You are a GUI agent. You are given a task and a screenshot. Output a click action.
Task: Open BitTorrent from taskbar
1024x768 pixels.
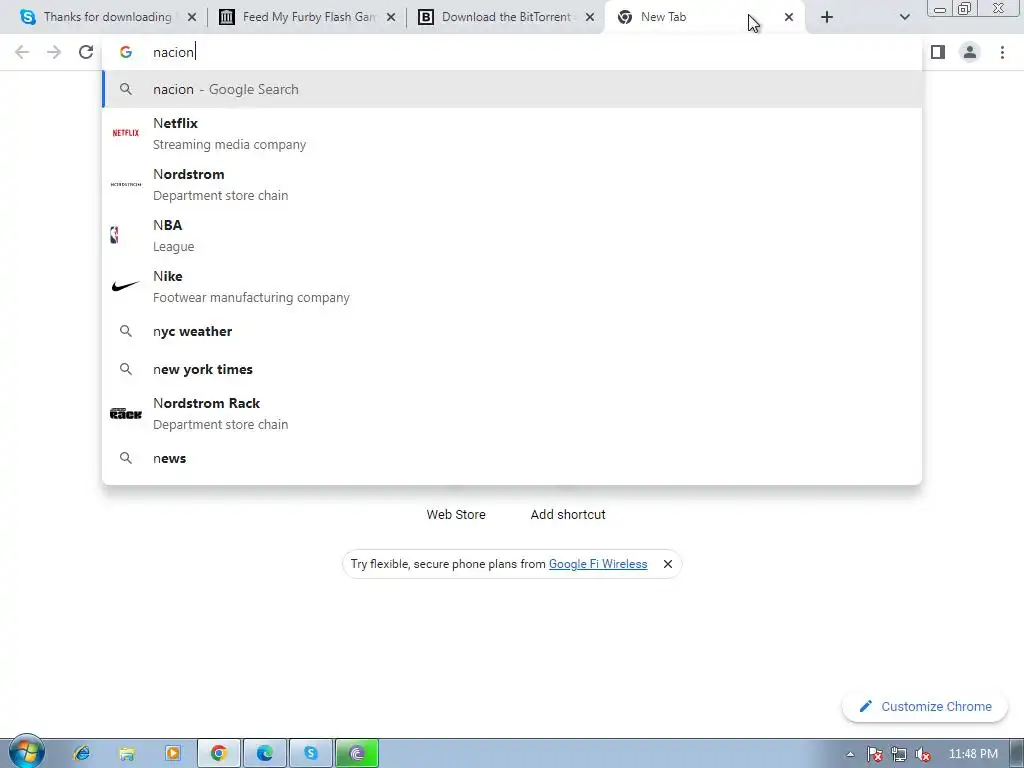[357, 754]
